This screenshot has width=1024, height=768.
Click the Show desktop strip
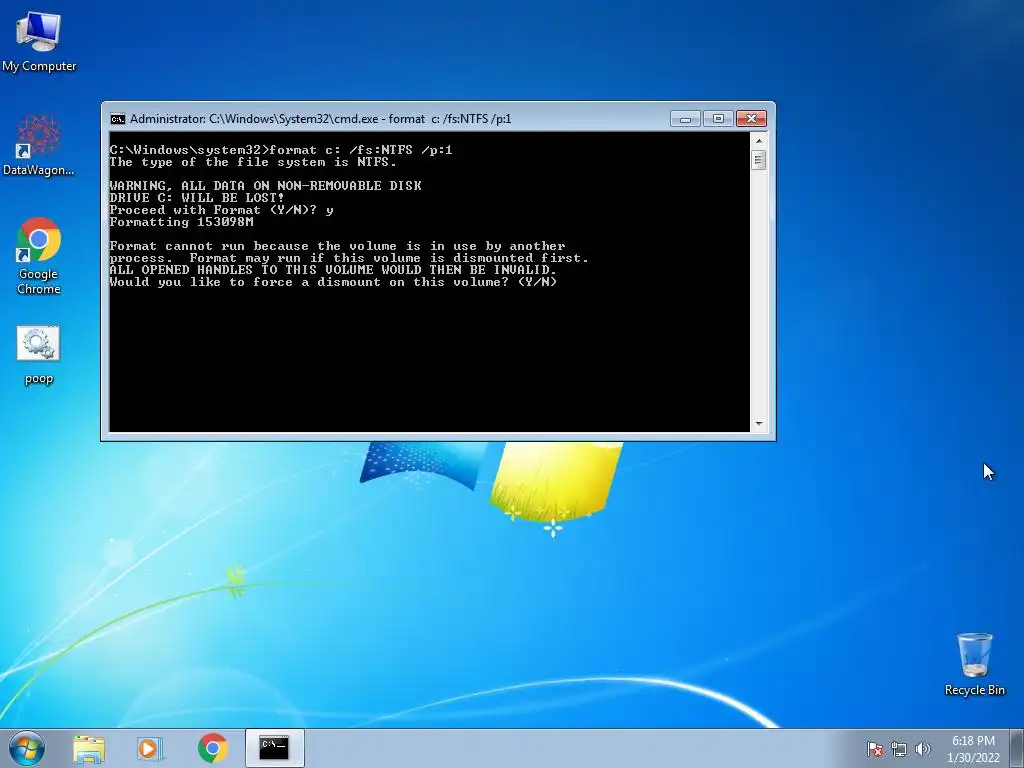(1017, 748)
